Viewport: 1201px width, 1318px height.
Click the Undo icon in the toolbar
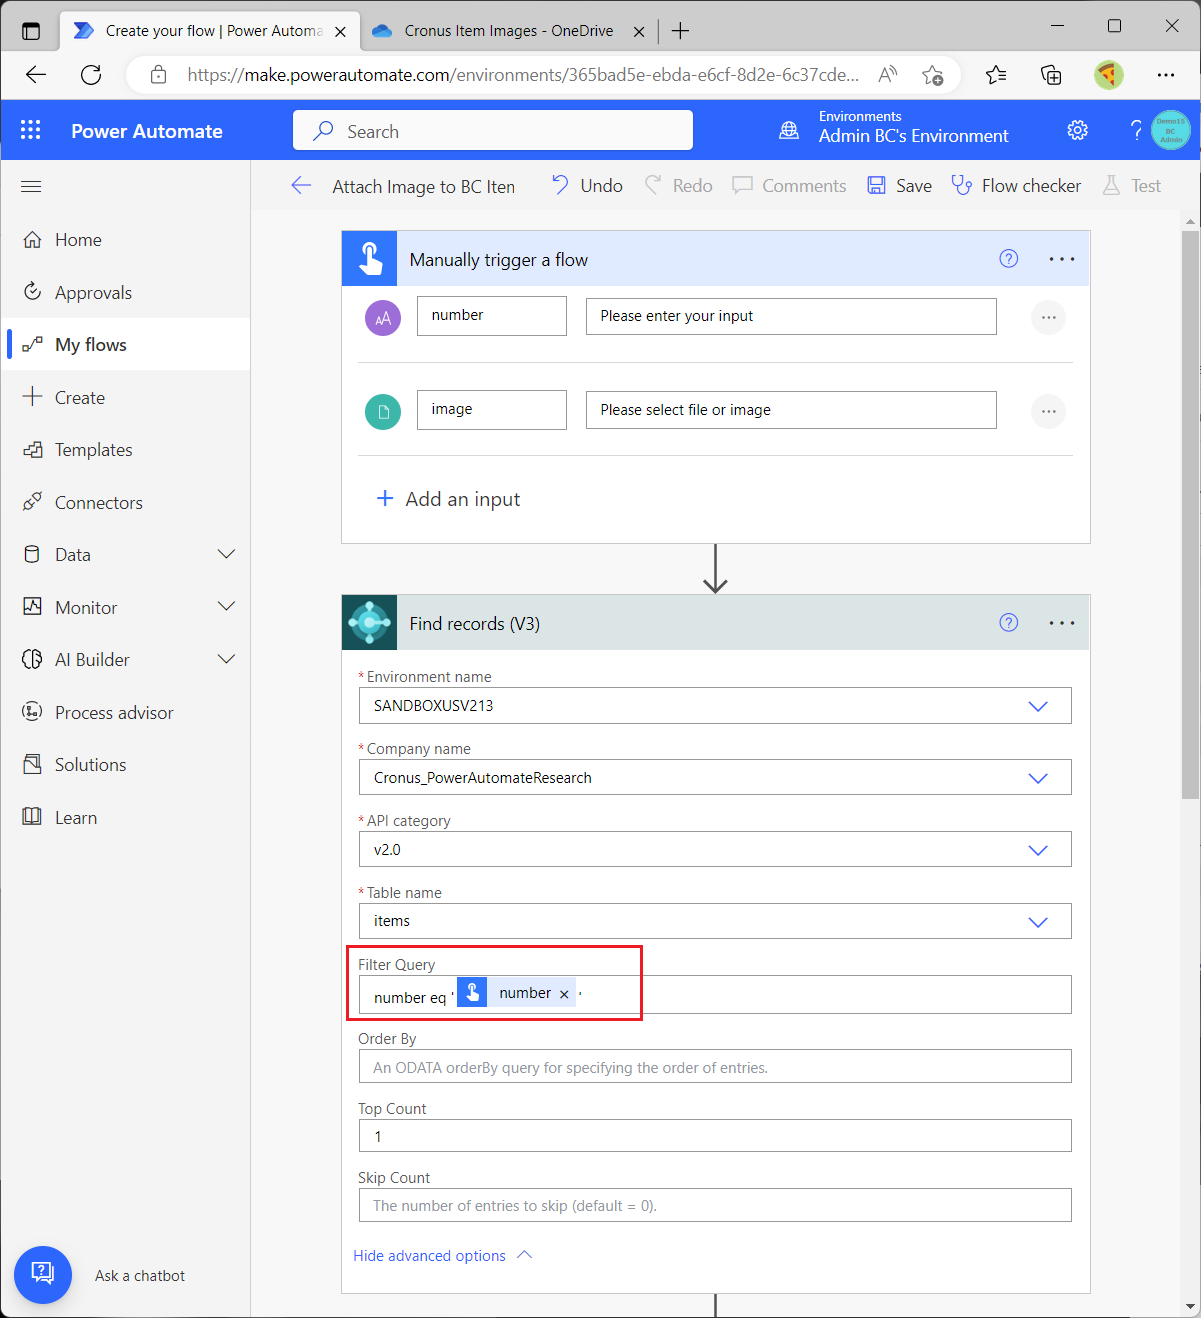tap(562, 185)
